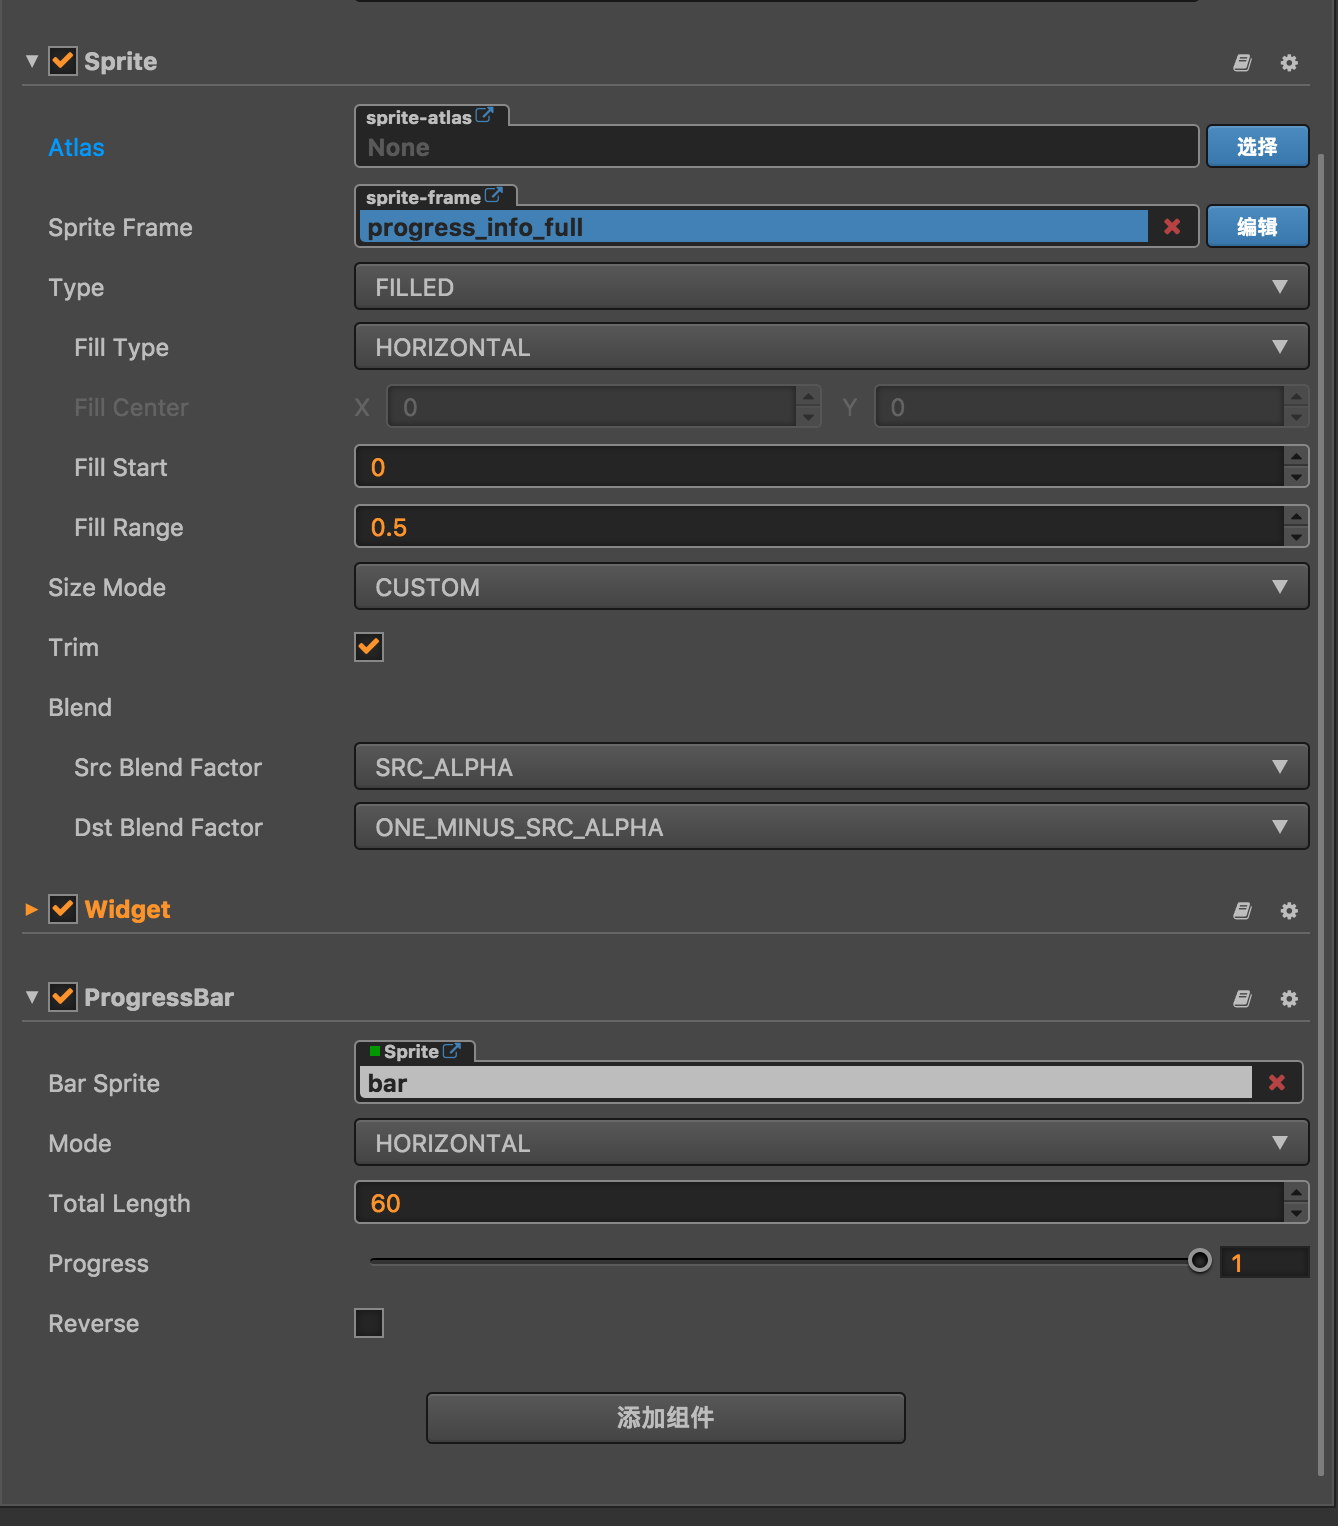The height and width of the screenshot is (1526, 1338).
Task: Open Sprite component help documentation icon
Action: (1242, 63)
